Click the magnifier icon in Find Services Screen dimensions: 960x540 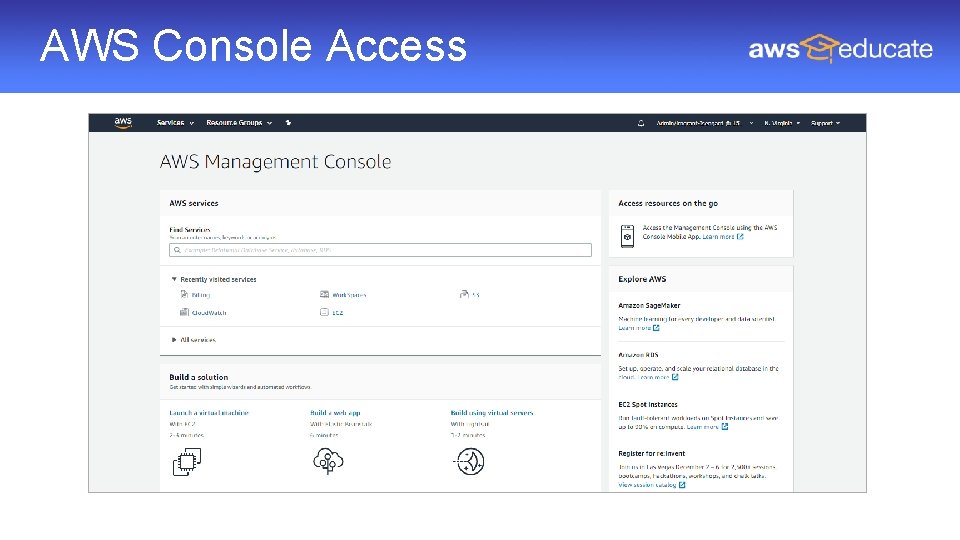177,250
